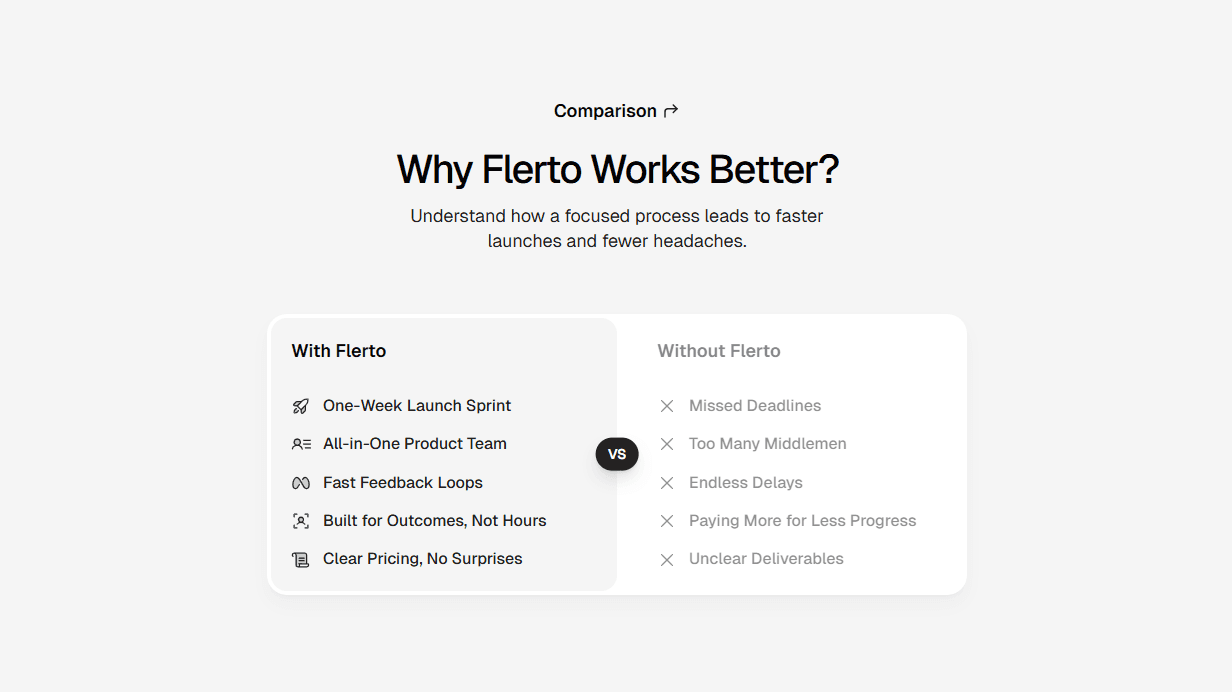This screenshot has height=692, width=1232.
Task: Select the rocket icon beside One-Week Launch Sprint
Action: (300, 406)
